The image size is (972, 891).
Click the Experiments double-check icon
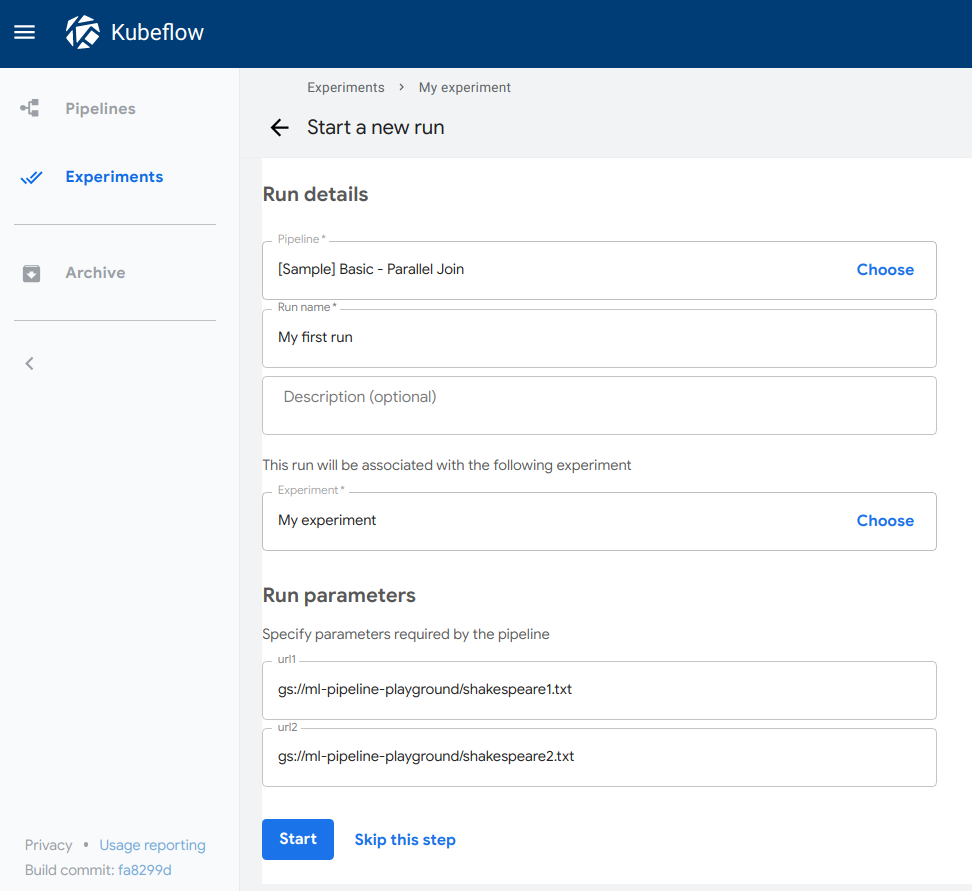tap(31, 177)
